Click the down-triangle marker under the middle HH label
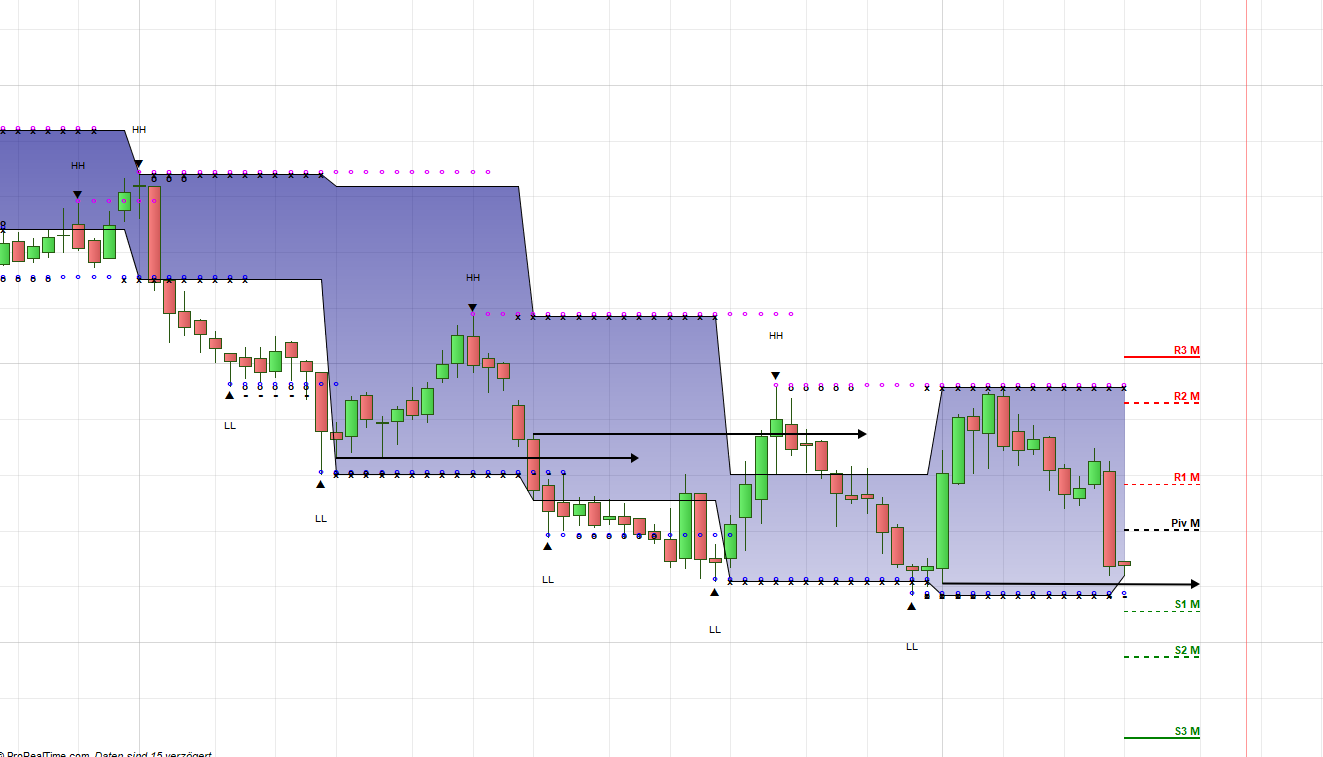The width and height of the screenshot is (1323, 757). pyautogui.click(x=472, y=307)
